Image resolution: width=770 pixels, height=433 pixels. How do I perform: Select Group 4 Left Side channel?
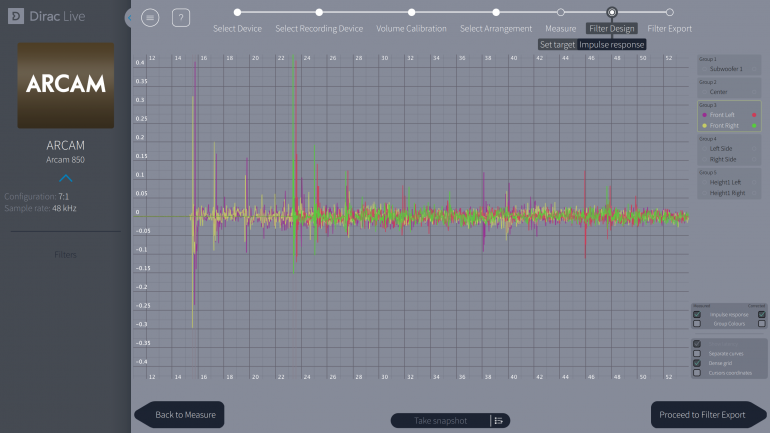coord(722,148)
